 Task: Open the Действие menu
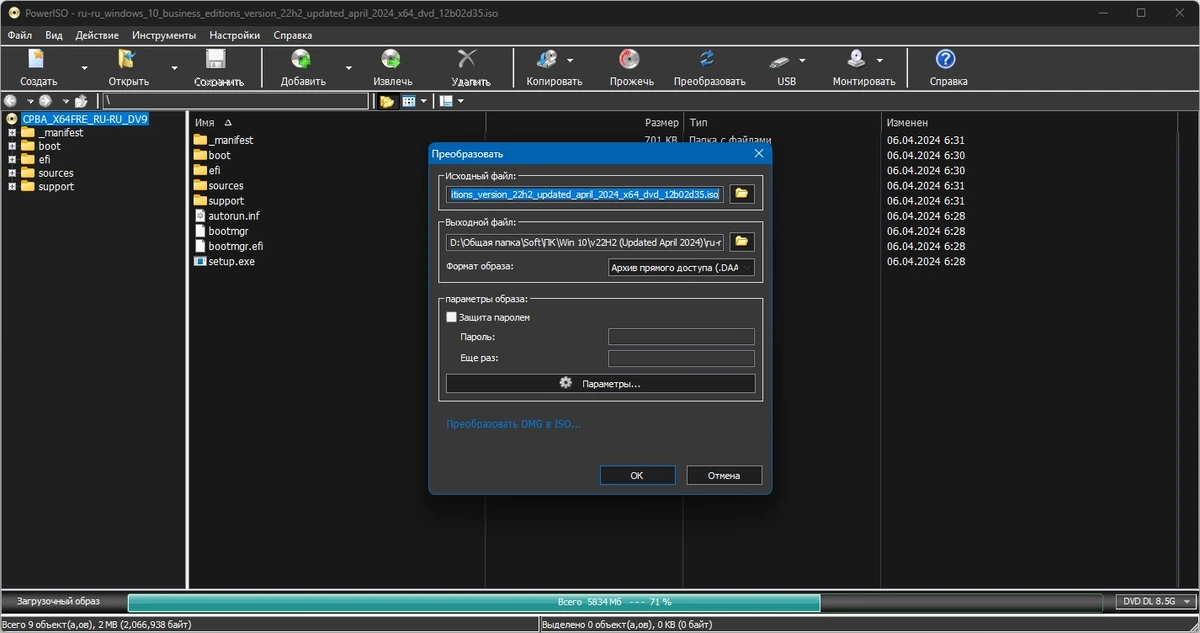(97, 35)
